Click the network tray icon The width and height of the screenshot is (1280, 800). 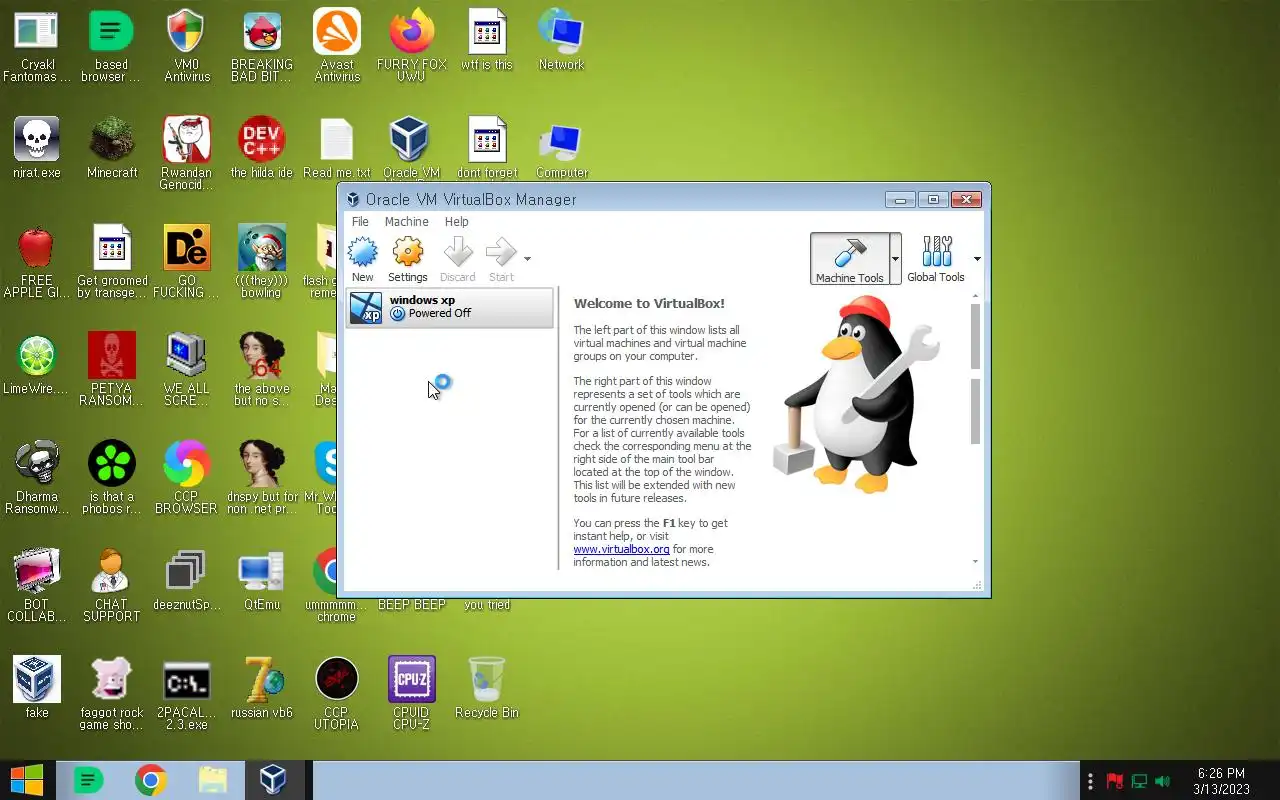pyautogui.click(x=1138, y=781)
